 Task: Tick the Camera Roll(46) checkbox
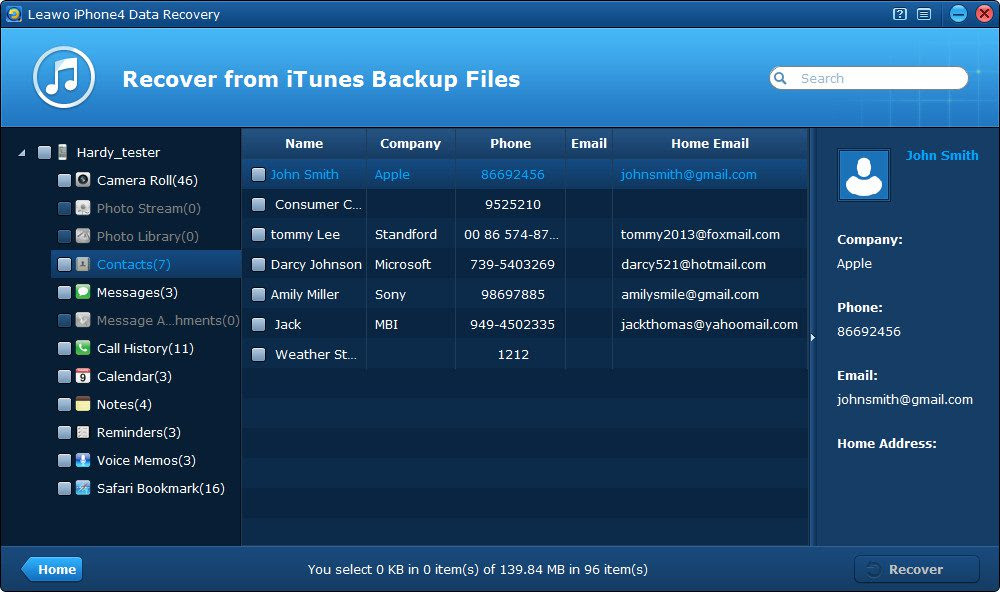[64, 181]
